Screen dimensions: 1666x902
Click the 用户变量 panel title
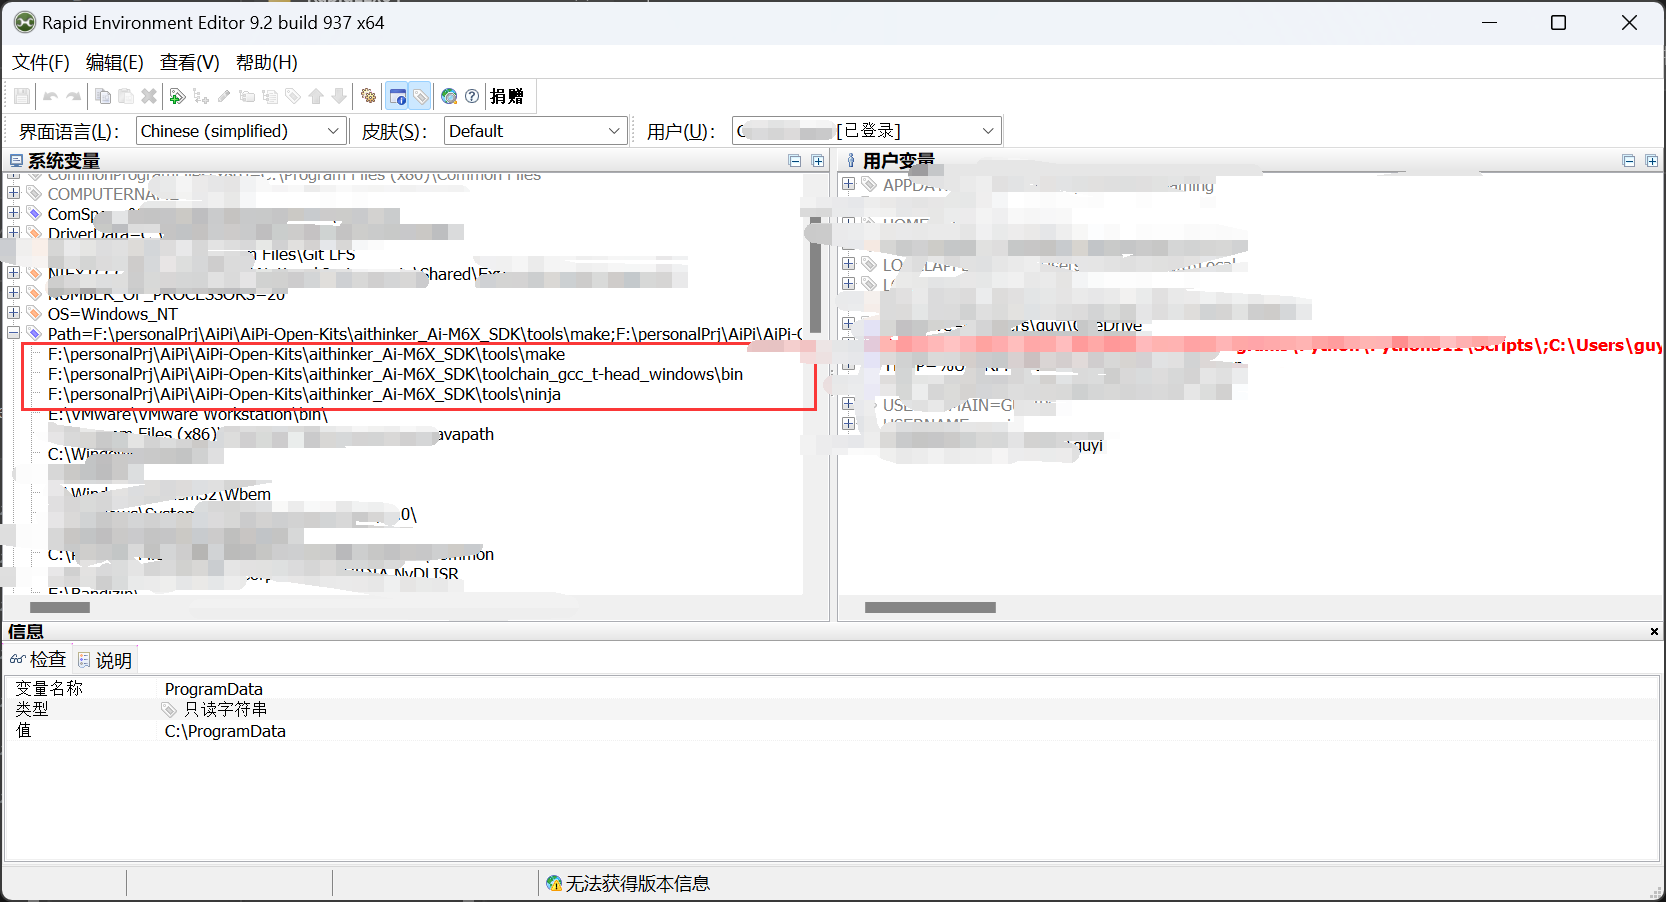click(x=898, y=161)
